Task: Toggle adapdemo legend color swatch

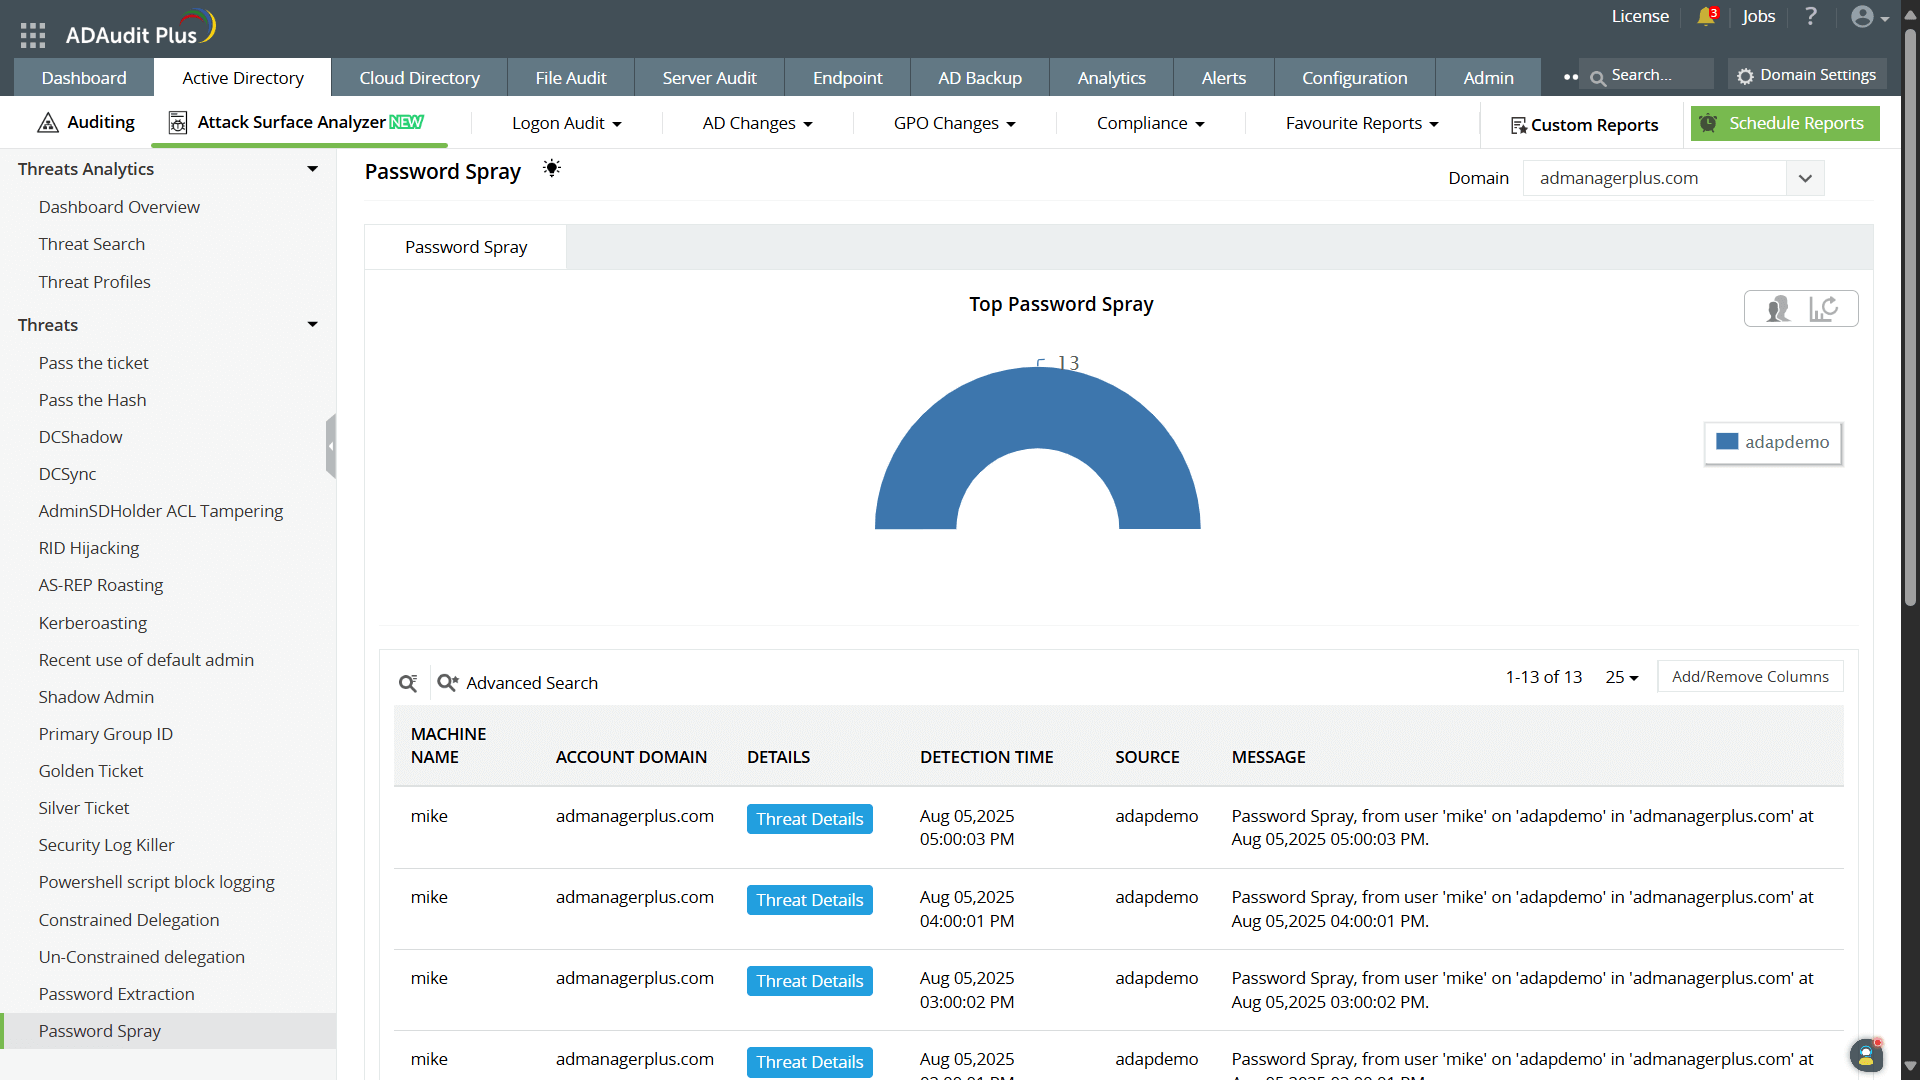Action: click(1727, 442)
